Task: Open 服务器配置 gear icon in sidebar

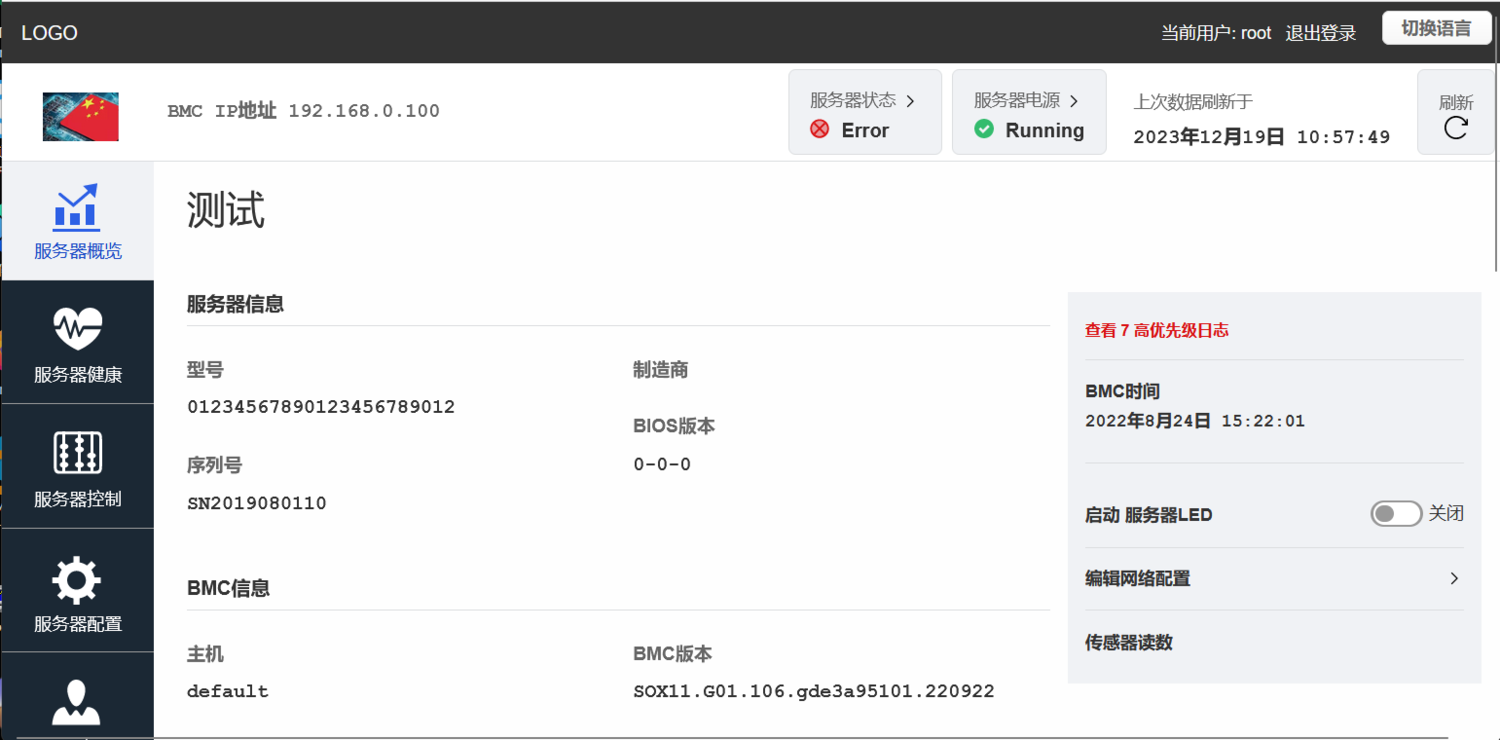Action: point(77,580)
